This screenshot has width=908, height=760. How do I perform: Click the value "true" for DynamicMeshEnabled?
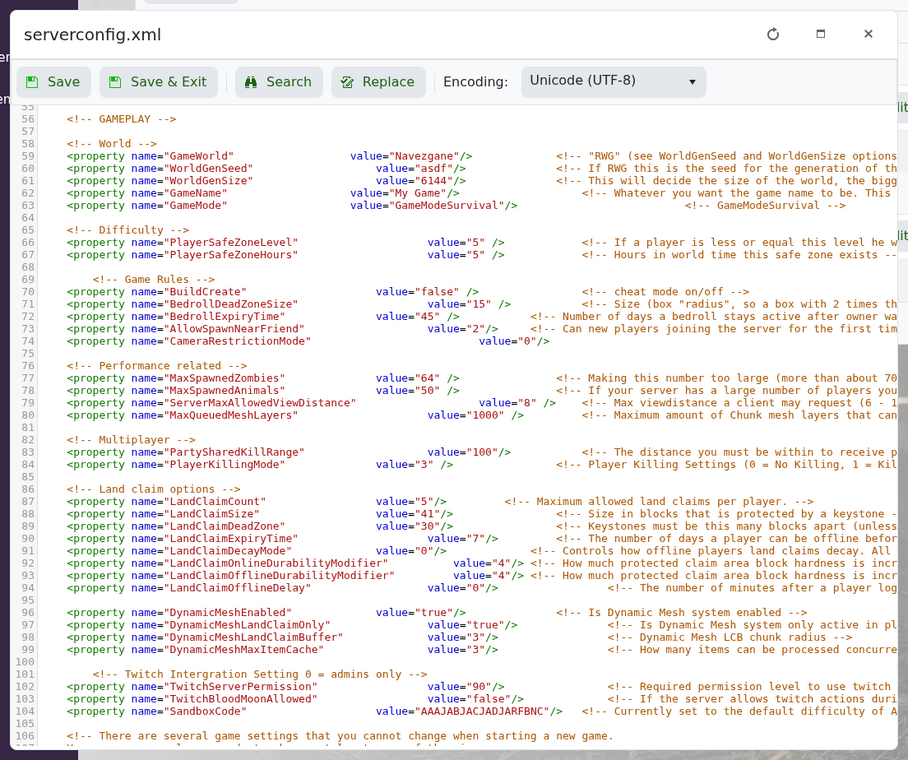434,613
